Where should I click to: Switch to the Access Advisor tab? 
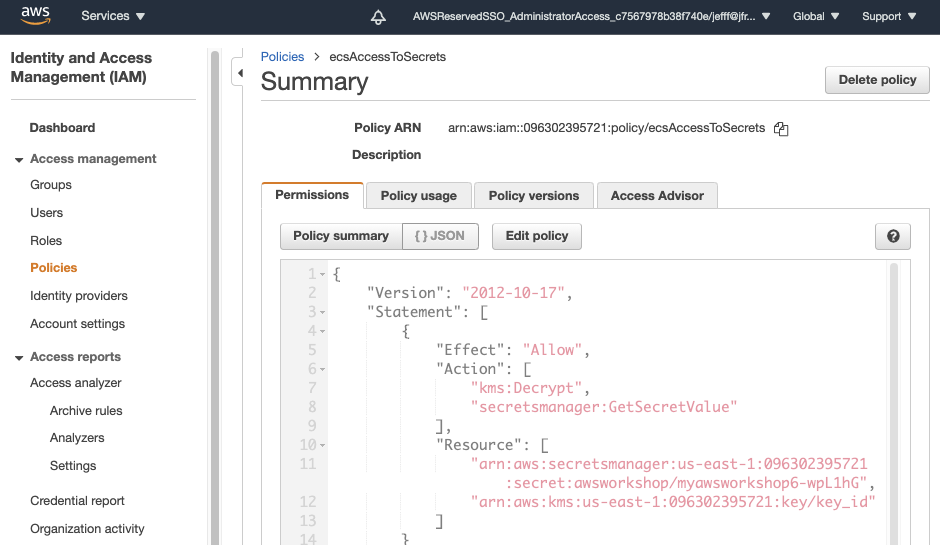[657, 196]
